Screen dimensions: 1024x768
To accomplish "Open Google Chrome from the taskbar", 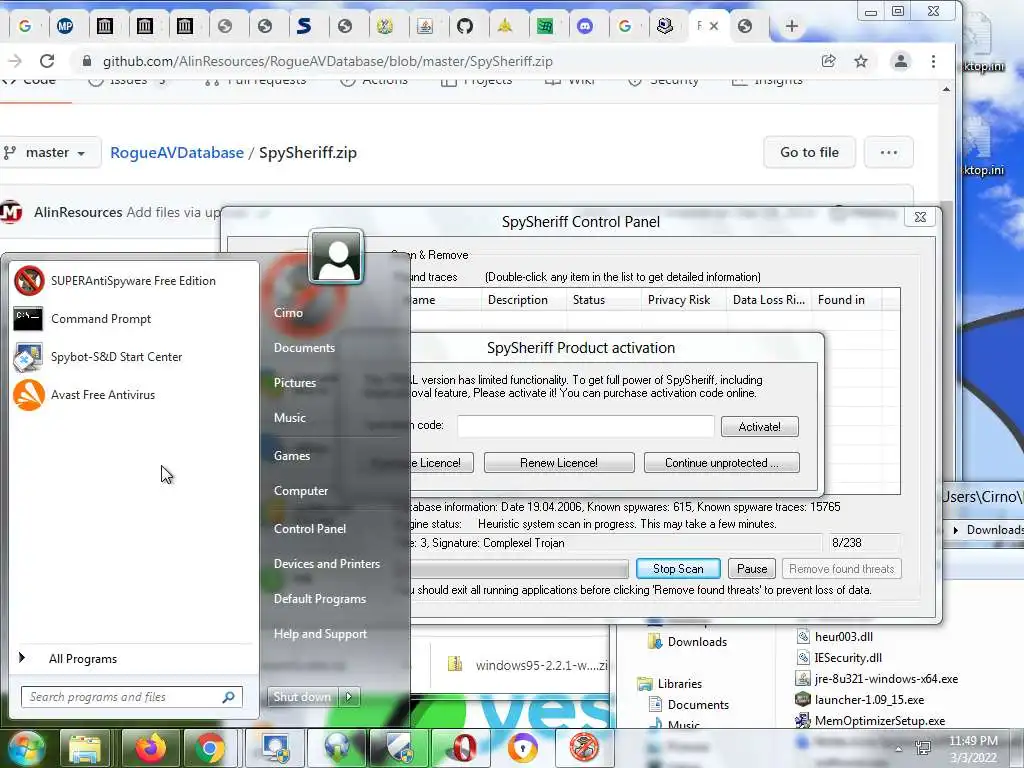I will point(210,748).
